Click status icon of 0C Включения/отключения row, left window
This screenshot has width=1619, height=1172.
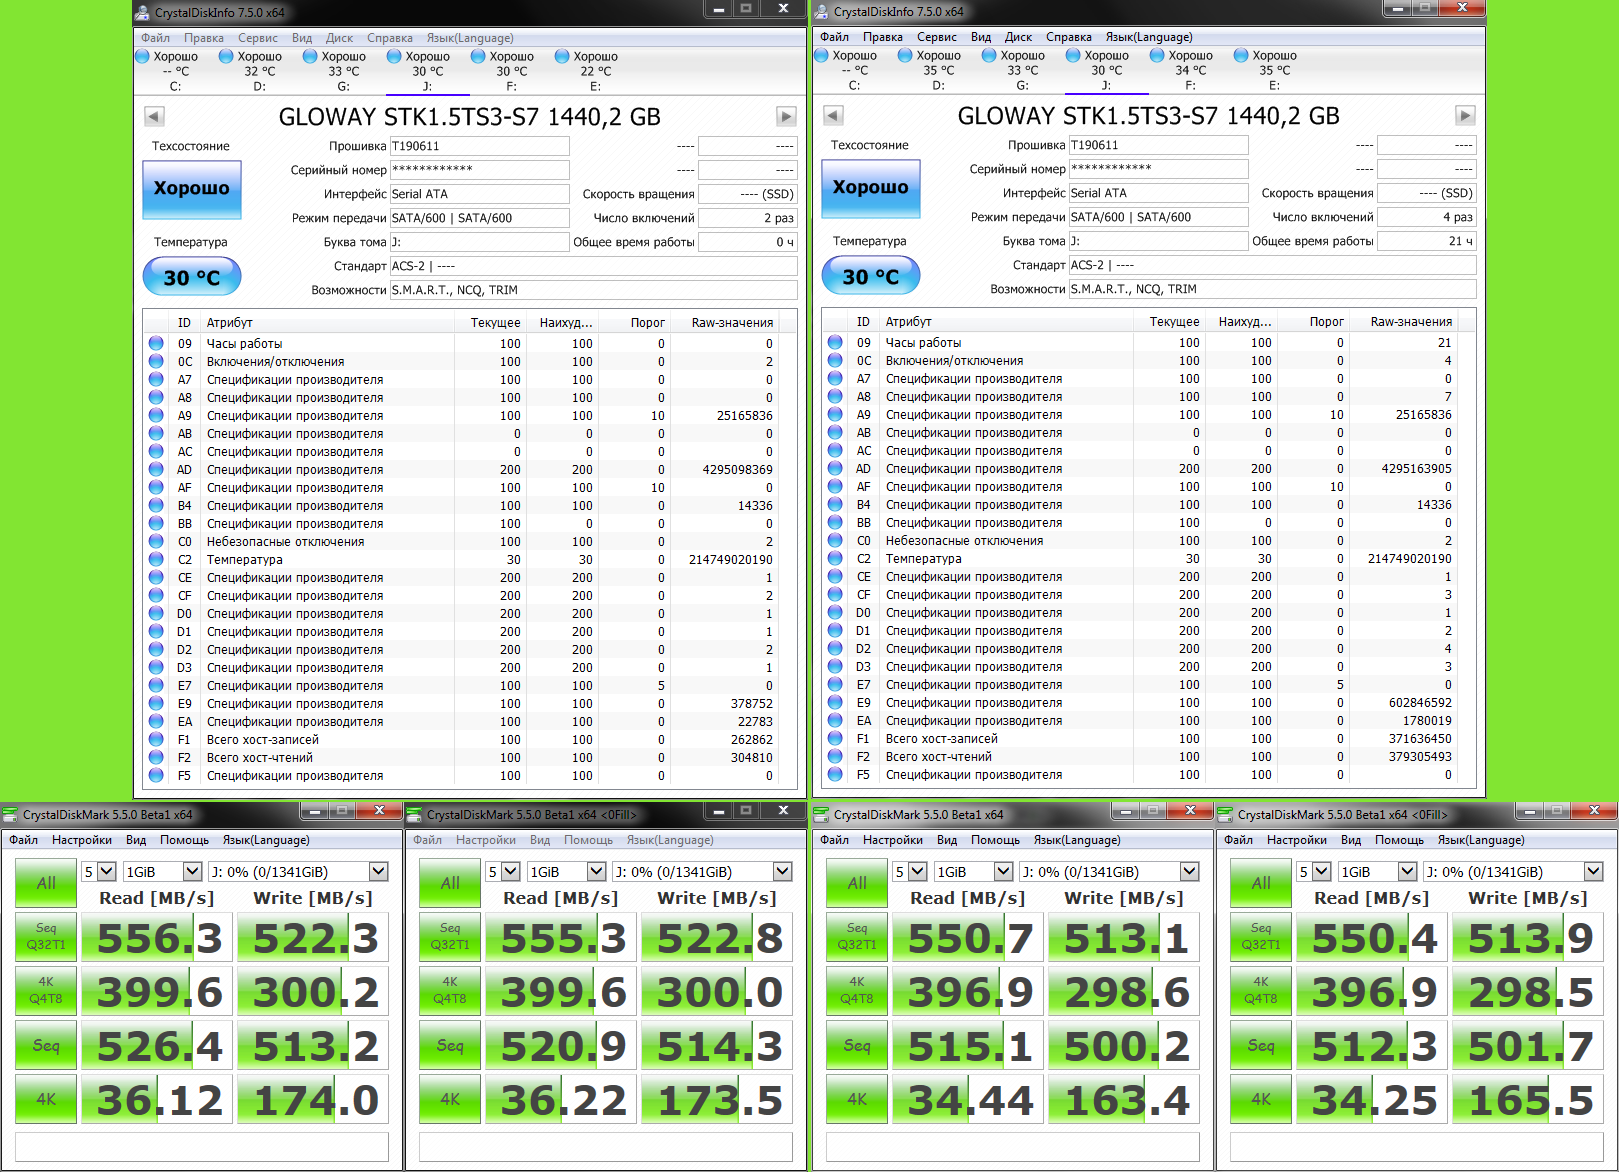click(x=157, y=361)
